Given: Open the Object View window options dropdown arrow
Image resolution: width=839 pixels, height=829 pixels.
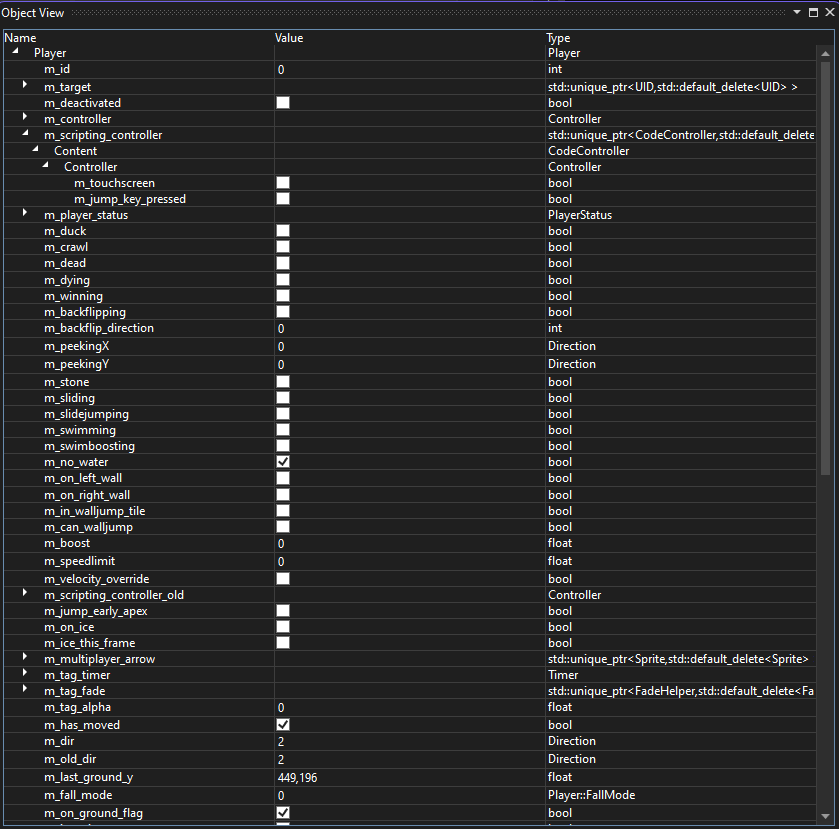Looking at the screenshot, I should coord(797,13).
